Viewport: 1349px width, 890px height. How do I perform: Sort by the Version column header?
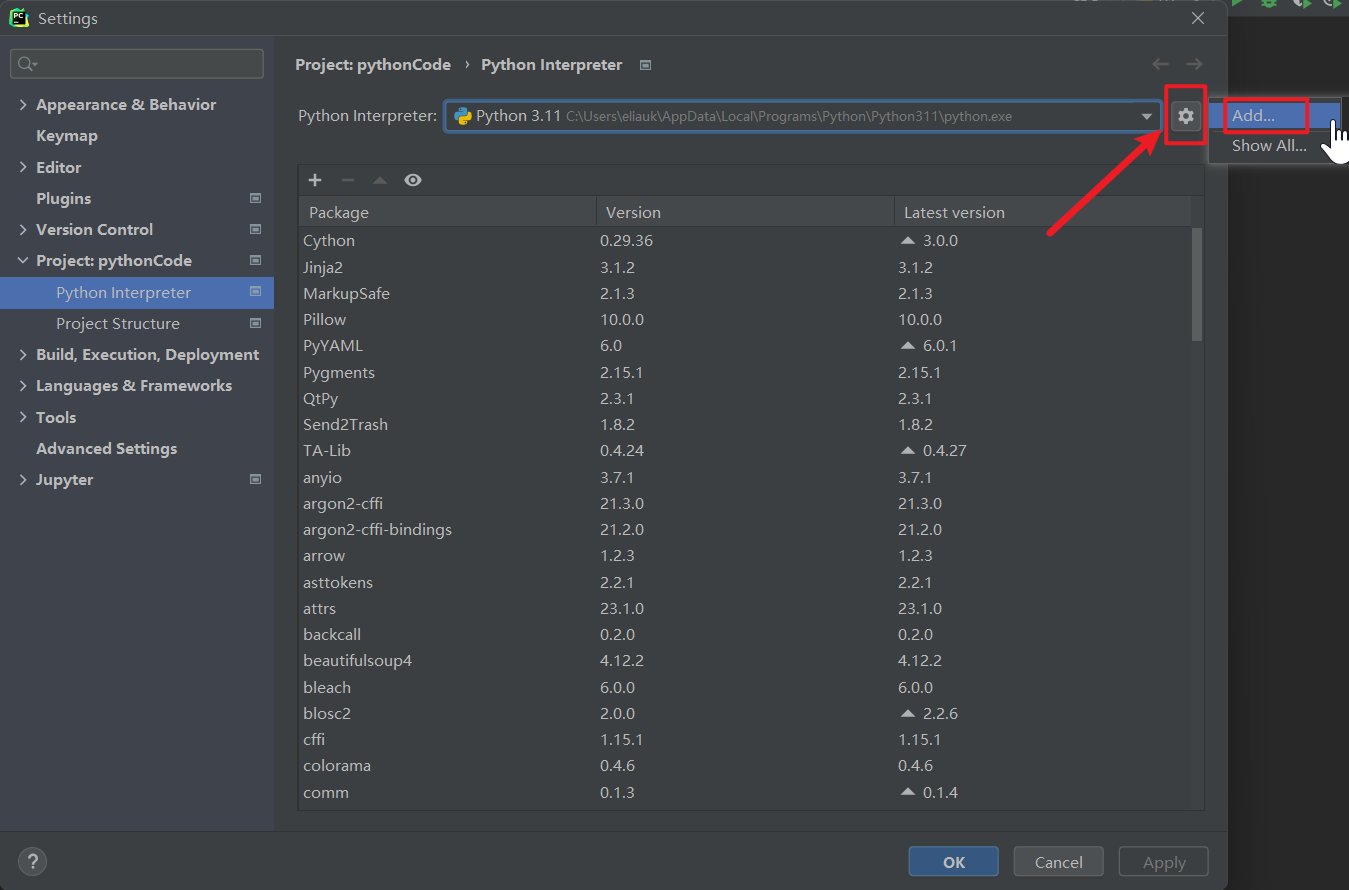745,212
